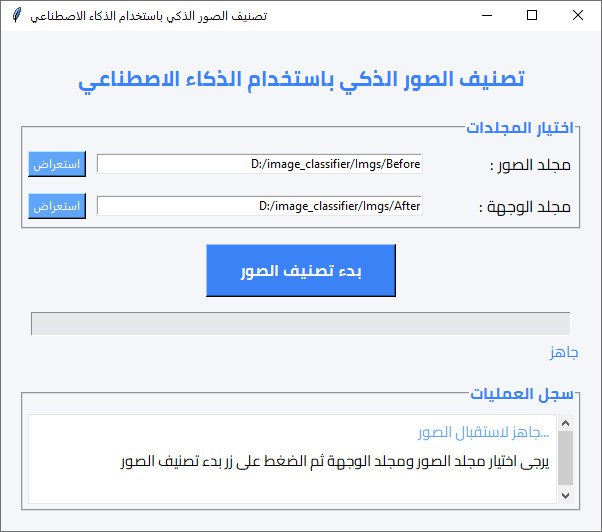602x532 pixels.
Task: Click استعراض button for مجلد الصور
Action: [x=57, y=164]
